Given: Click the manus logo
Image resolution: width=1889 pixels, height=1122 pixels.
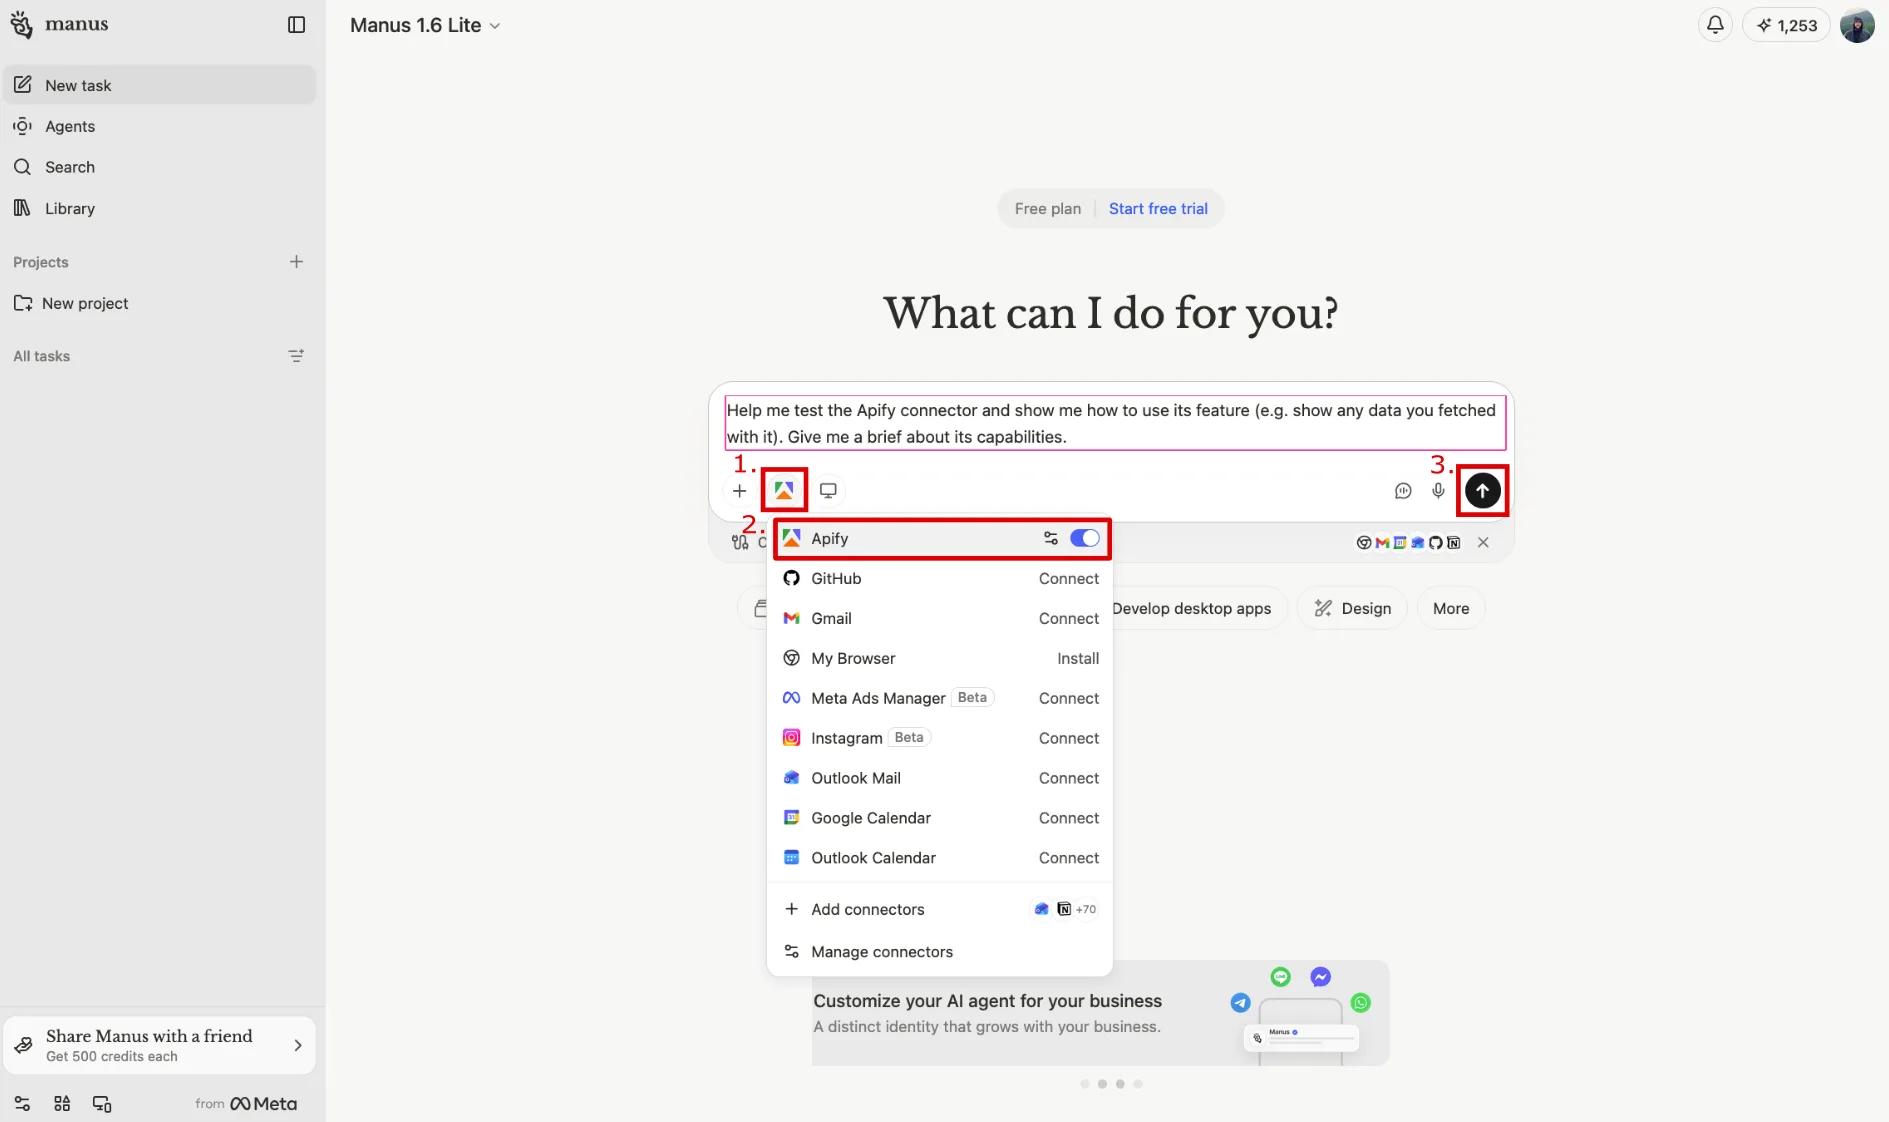Looking at the screenshot, I should click(59, 24).
